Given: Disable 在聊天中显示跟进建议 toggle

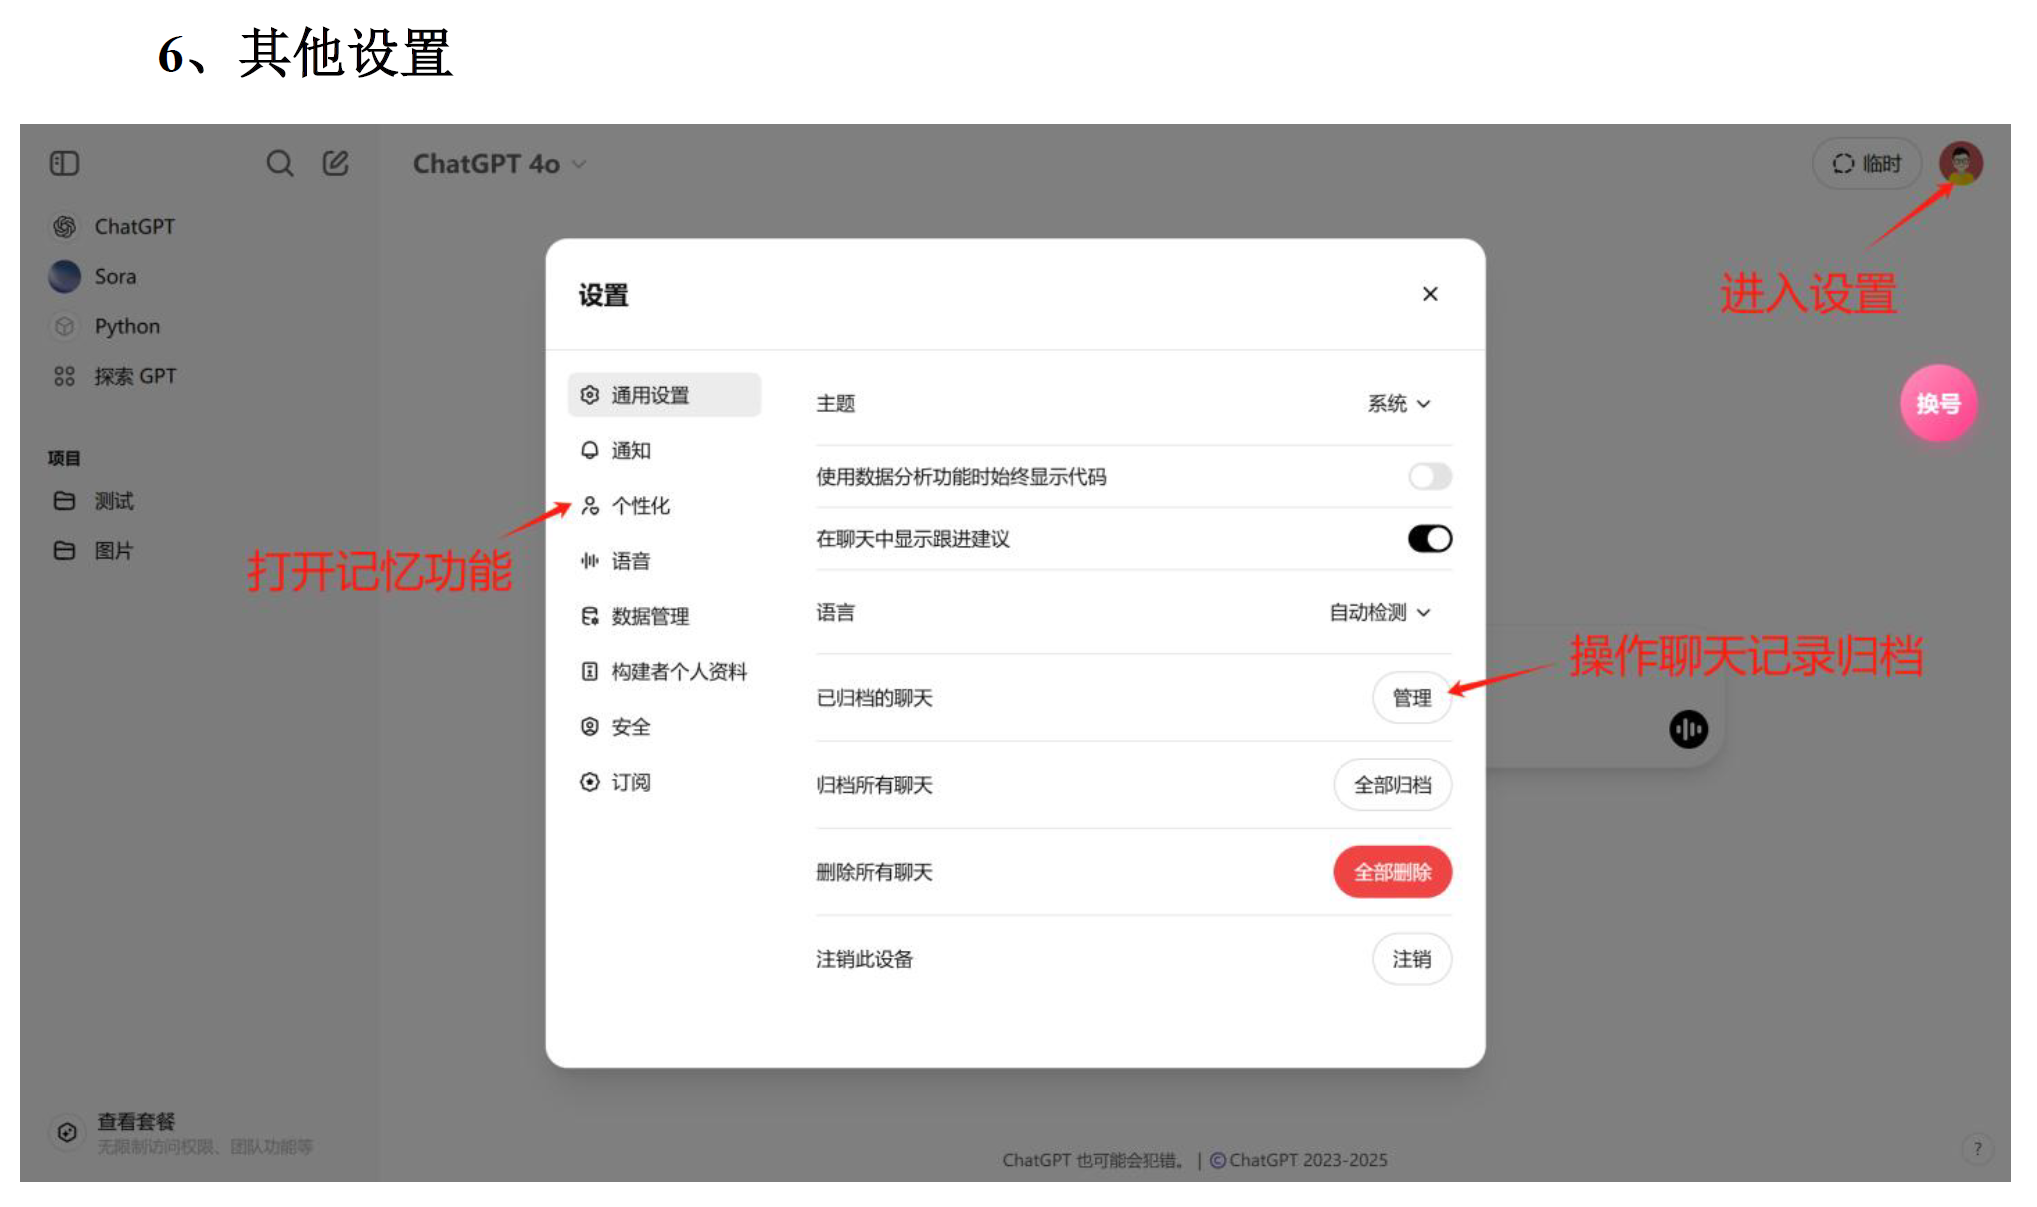Looking at the screenshot, I should coord(1429,538).
